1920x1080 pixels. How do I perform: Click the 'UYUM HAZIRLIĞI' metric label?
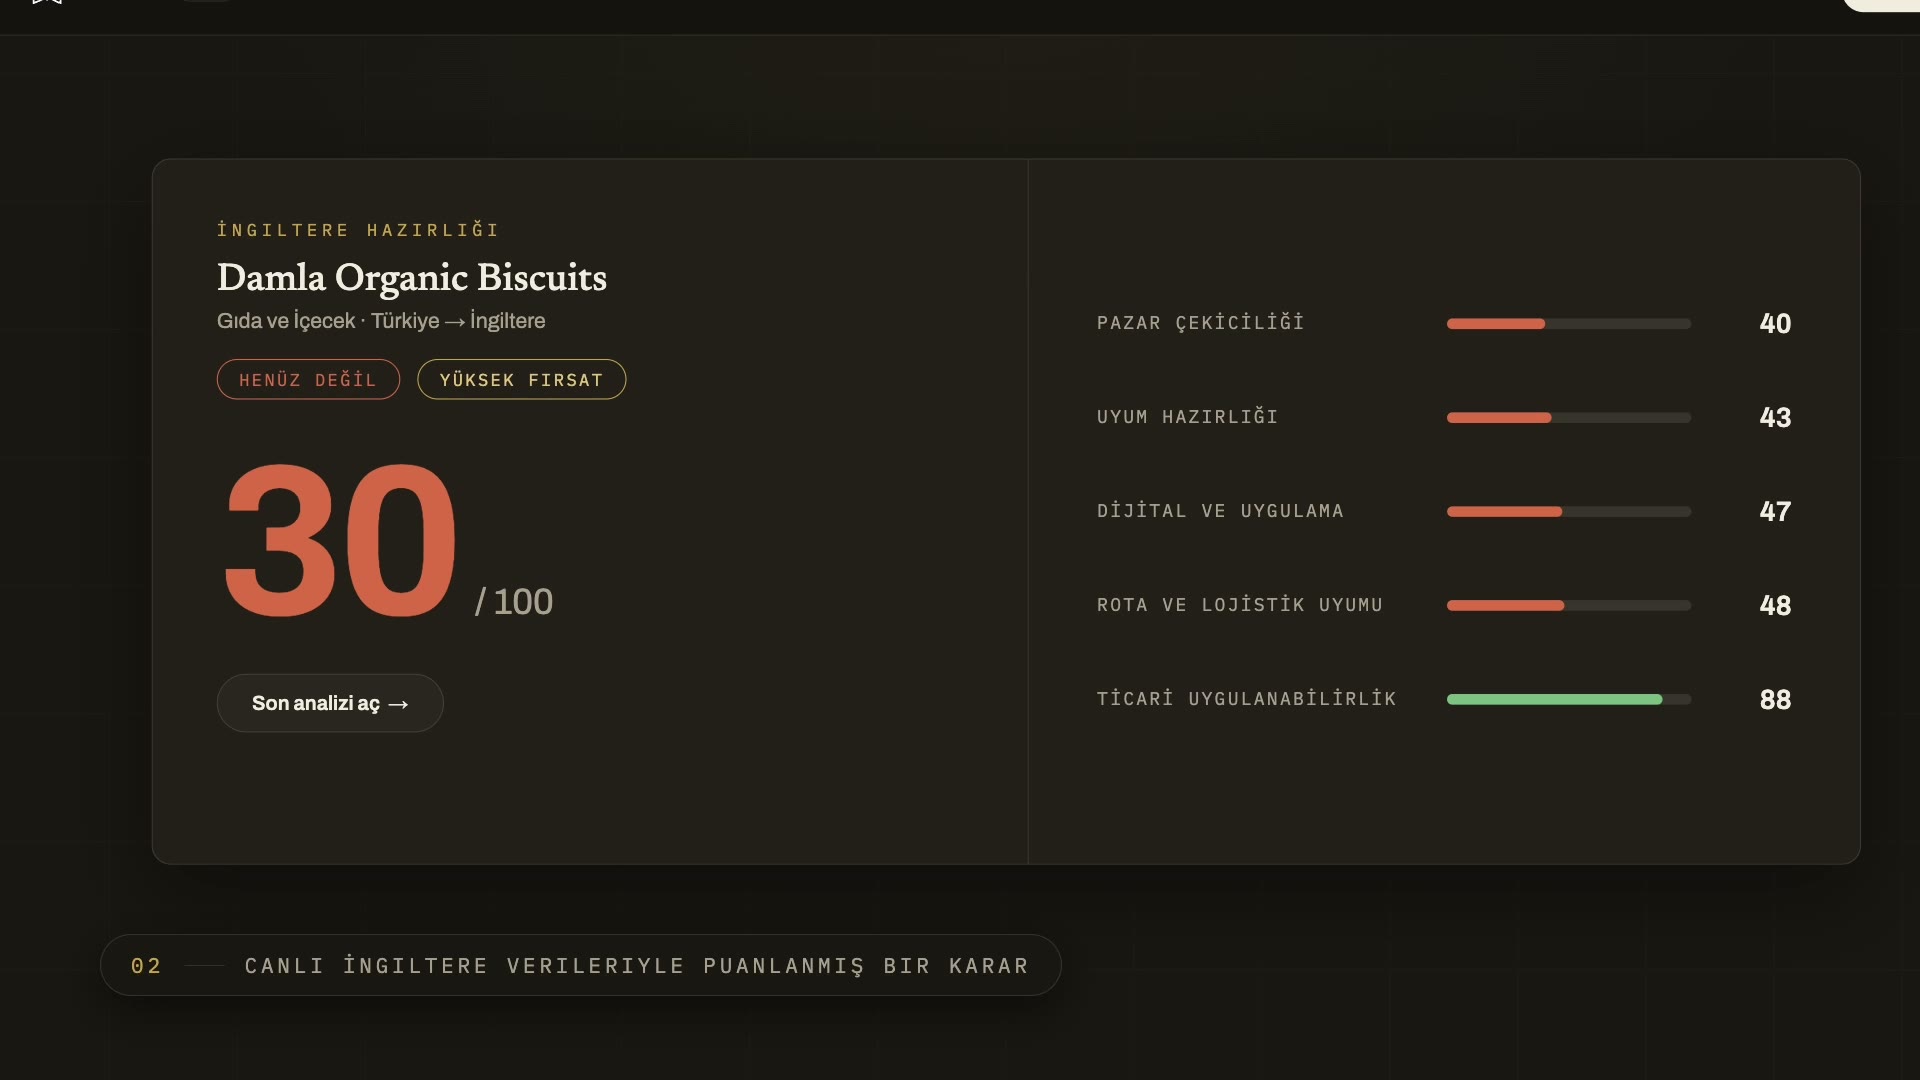click(x=1188, y=417)
